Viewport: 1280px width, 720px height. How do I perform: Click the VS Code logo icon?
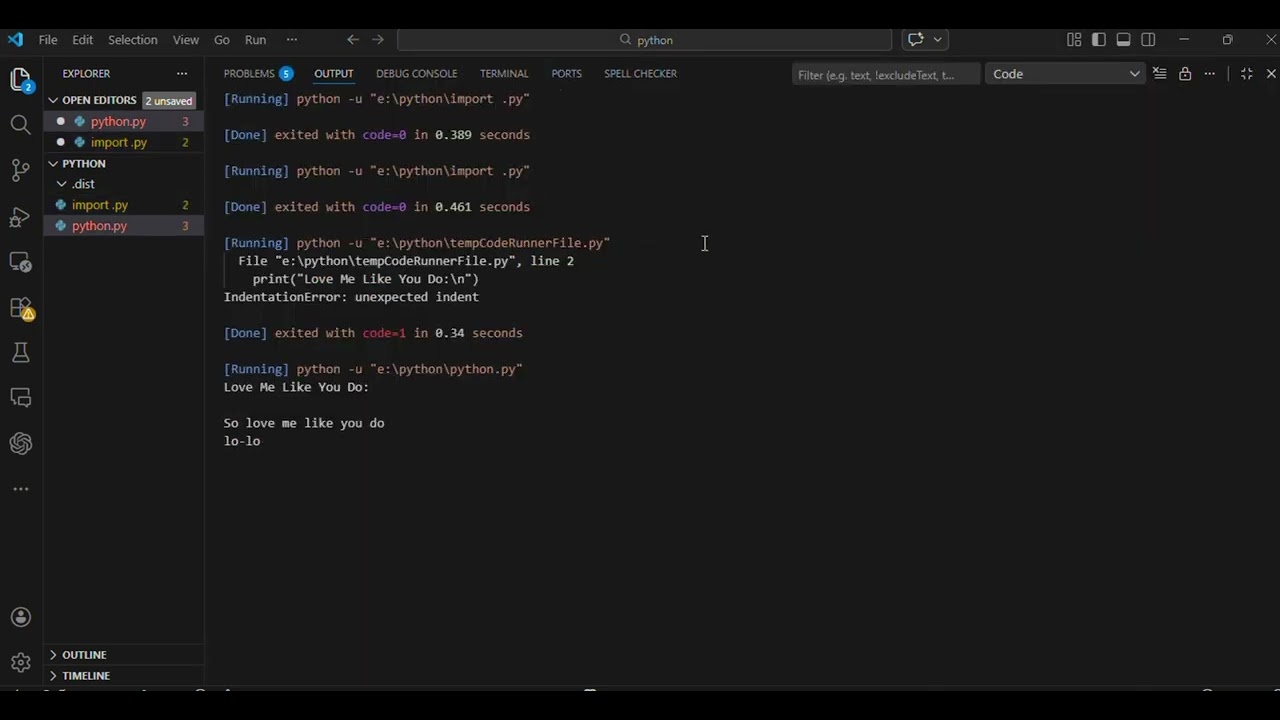[x=15, y=40]
